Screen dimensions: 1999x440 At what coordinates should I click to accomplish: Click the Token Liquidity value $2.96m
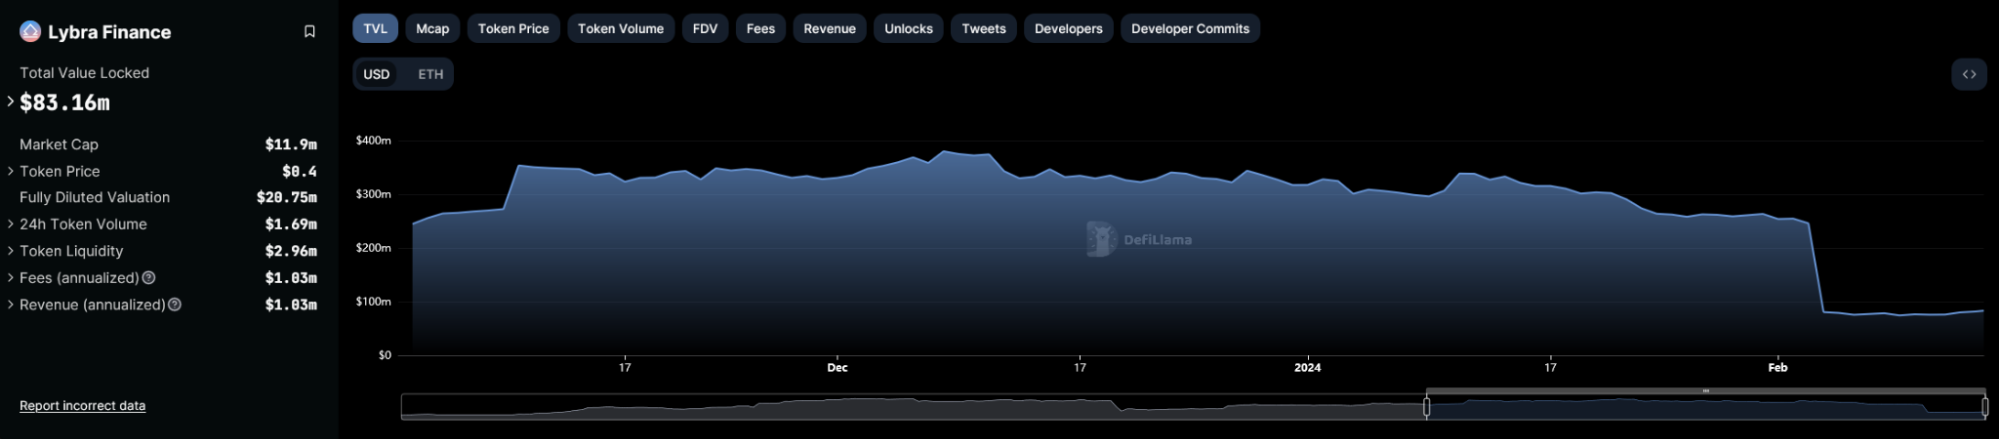[x=291, y=251]
